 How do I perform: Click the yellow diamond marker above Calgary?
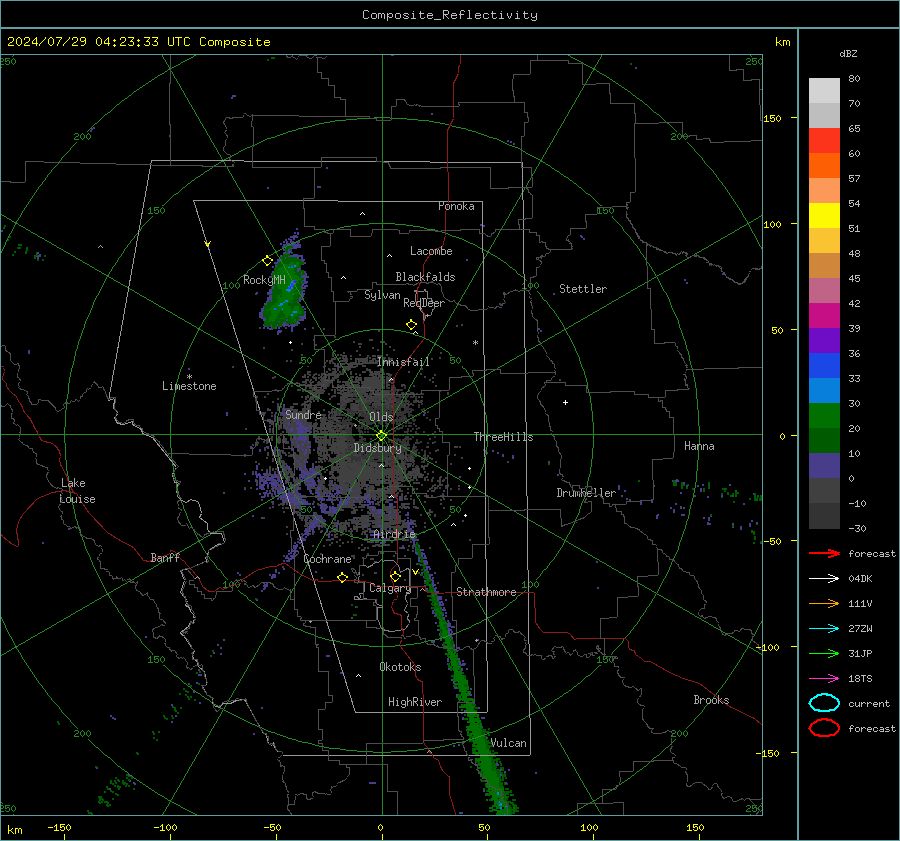point(395,576)
